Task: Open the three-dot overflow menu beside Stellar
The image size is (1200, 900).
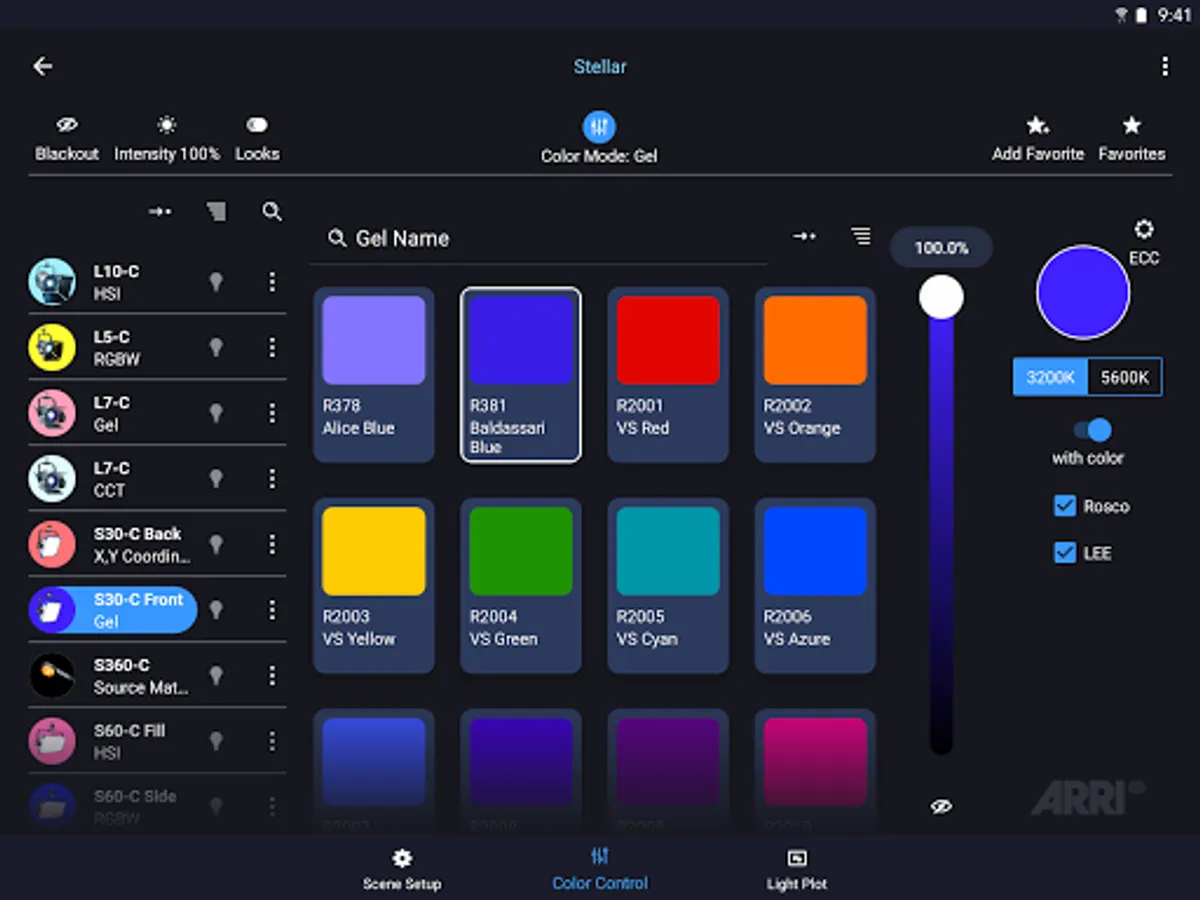Action: click(x=1164, y=66)
